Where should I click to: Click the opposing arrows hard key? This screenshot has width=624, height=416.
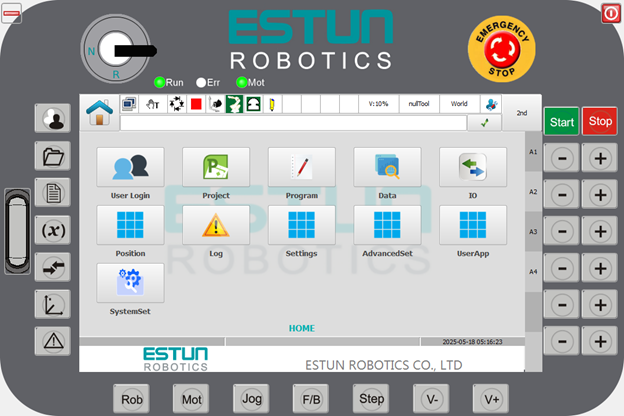[53, 267]
